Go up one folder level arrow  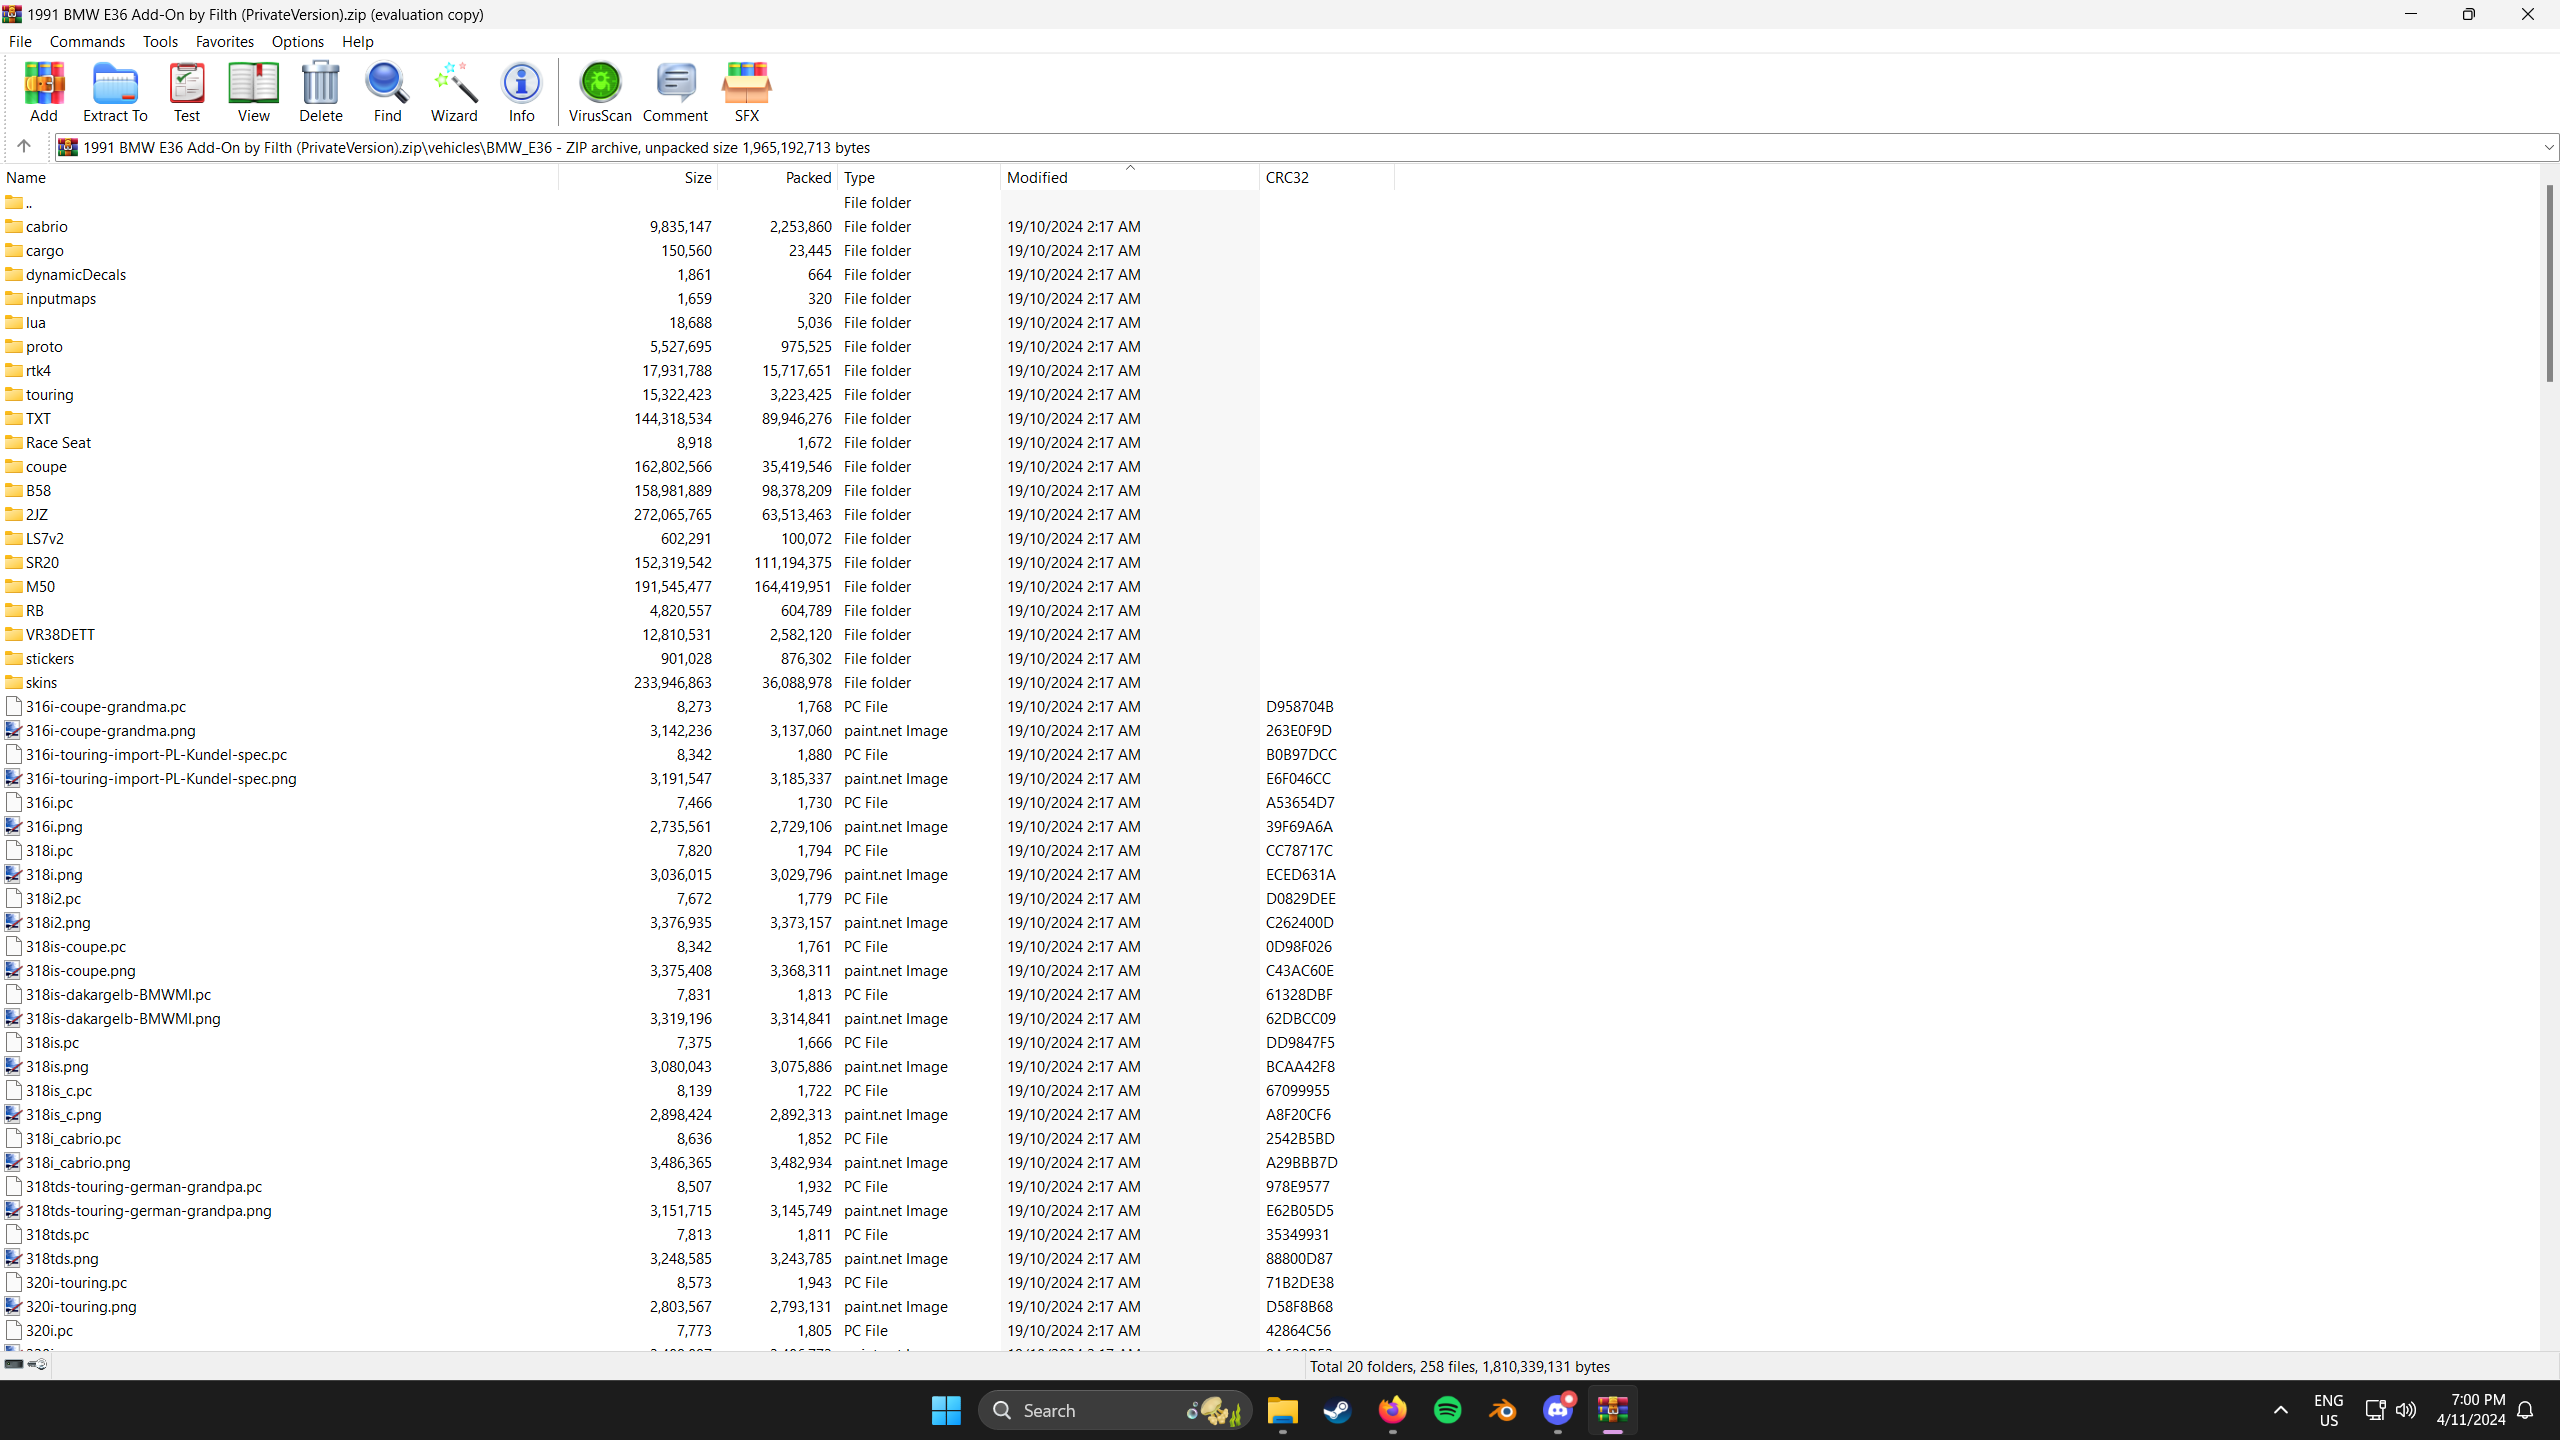click(x=24, y=147)
